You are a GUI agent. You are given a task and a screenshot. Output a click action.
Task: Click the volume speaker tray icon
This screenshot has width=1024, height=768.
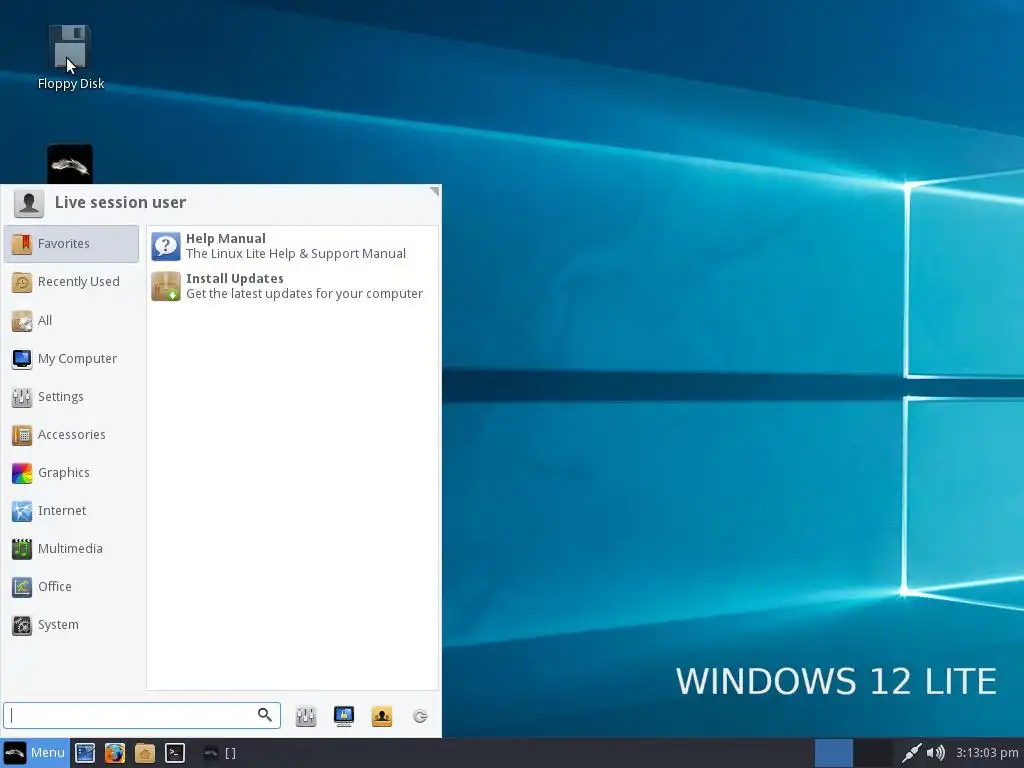click(x=936, y=753)
